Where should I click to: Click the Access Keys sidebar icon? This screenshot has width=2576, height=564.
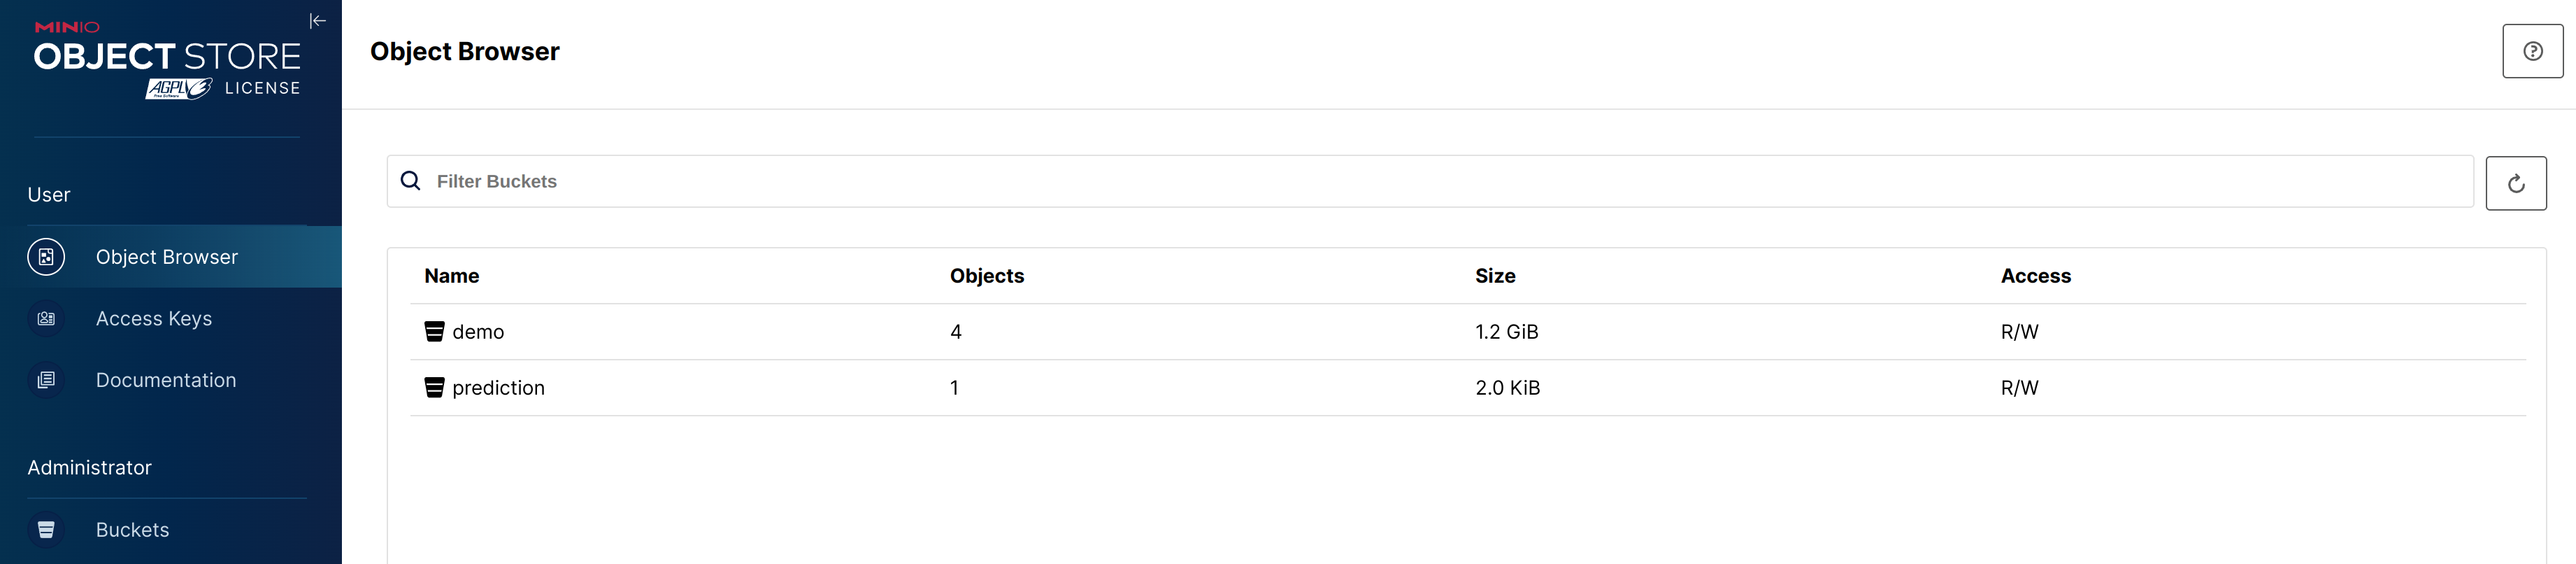coord(46,319)
